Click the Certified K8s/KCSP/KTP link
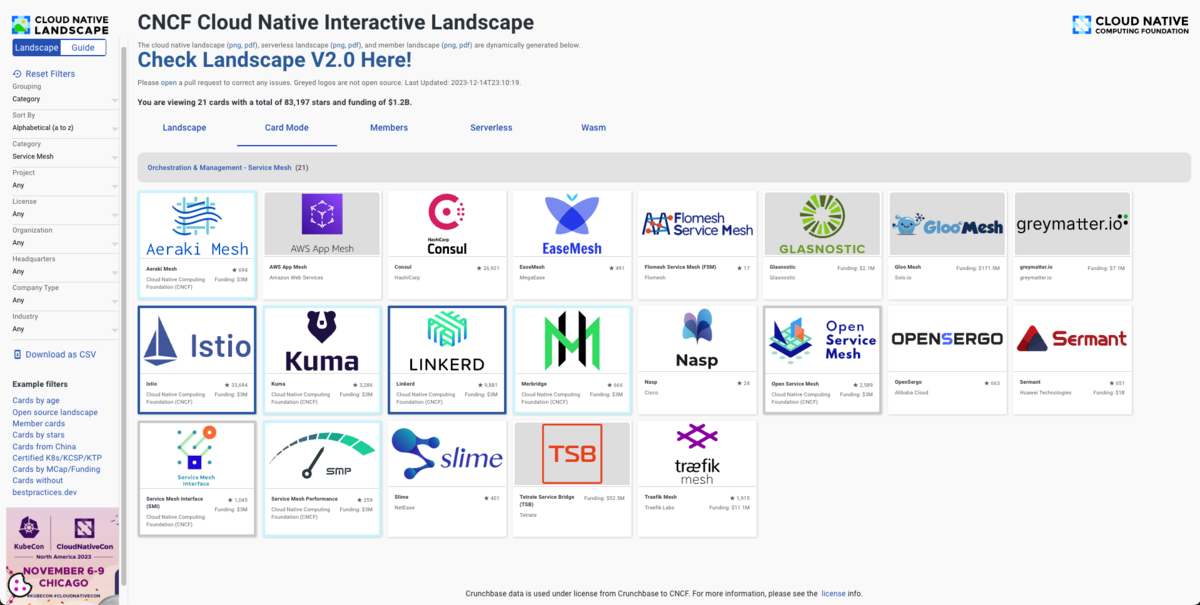 coord(57,458)
